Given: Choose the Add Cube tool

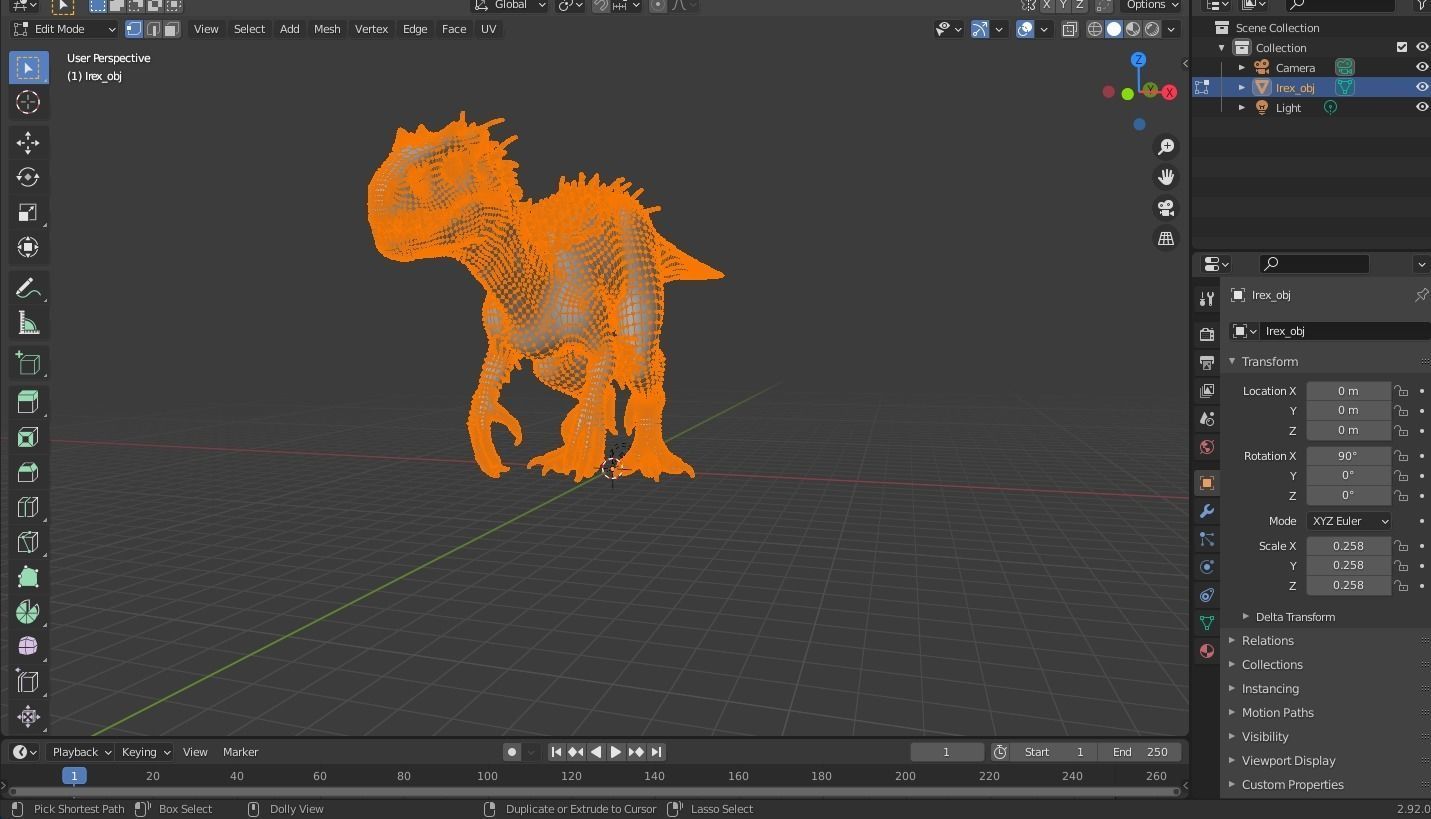Looking at the screenshot, I should (28, 364).
